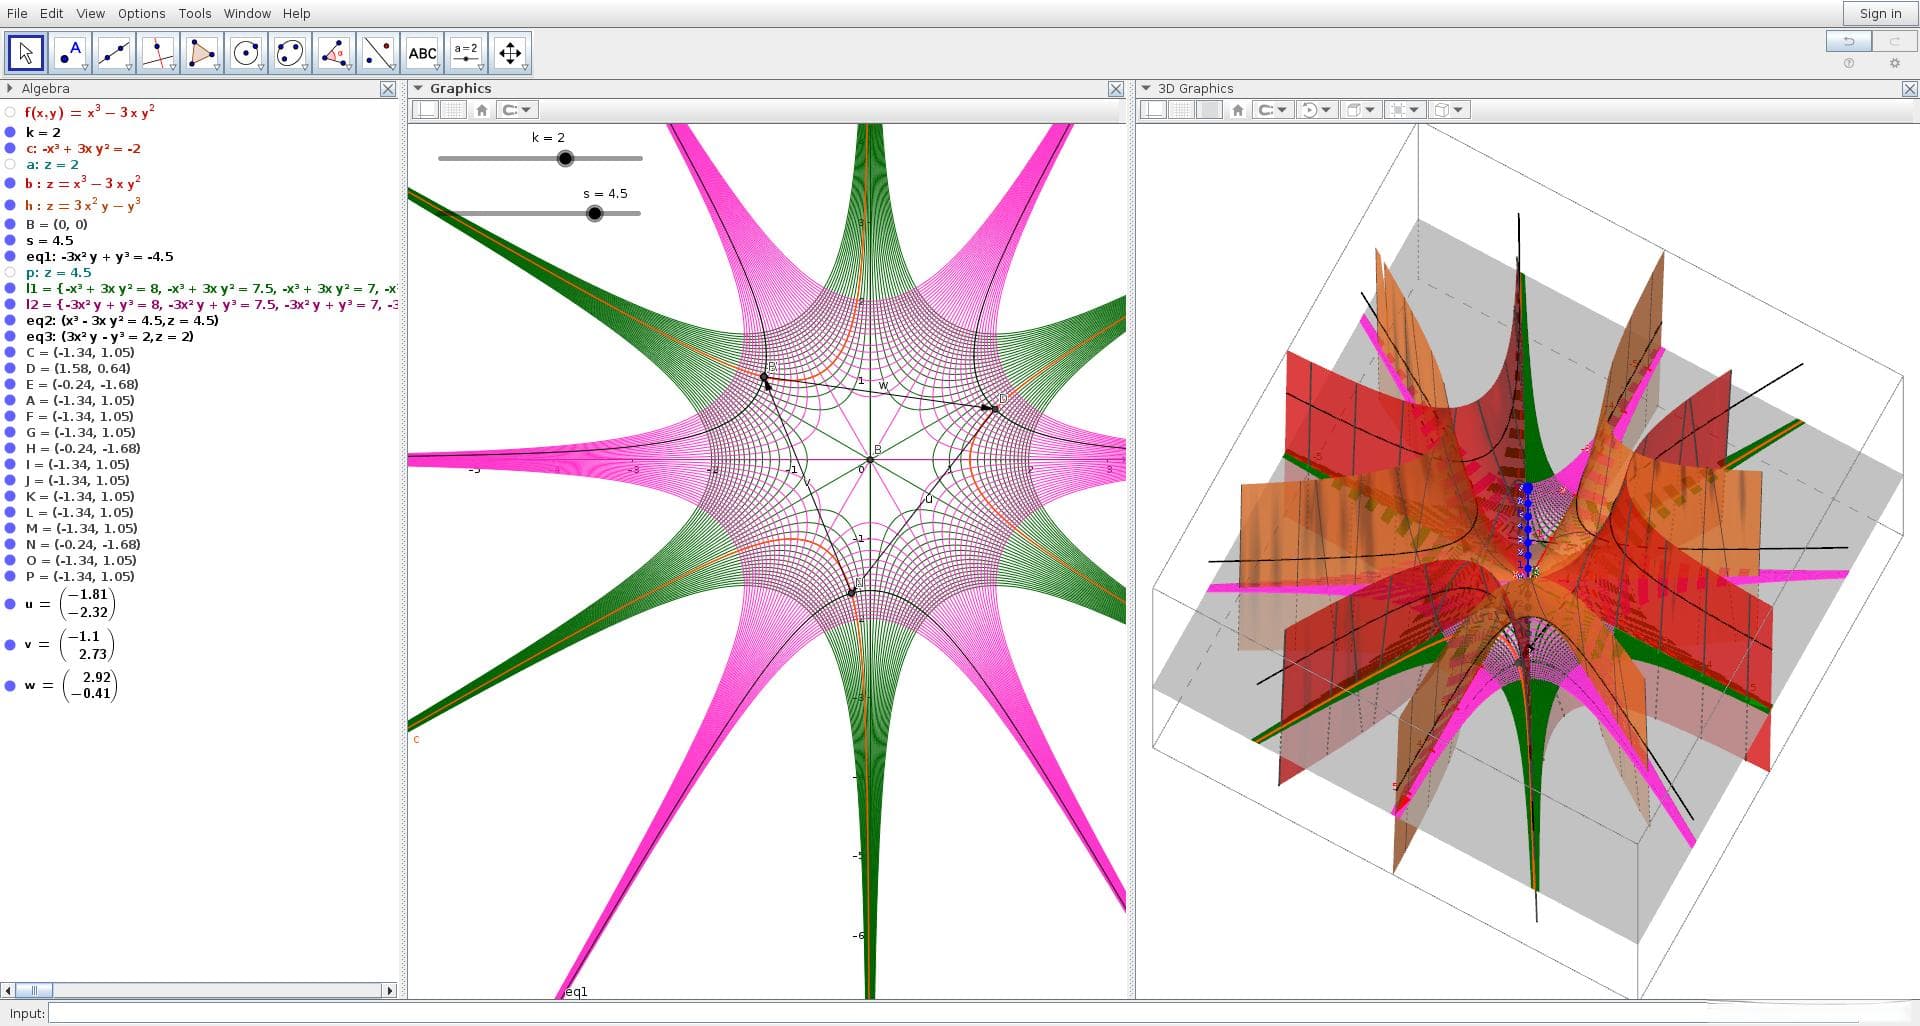Close the Graphics panel
The height and width of the screenshot is (1026, 1920).
1116,89
